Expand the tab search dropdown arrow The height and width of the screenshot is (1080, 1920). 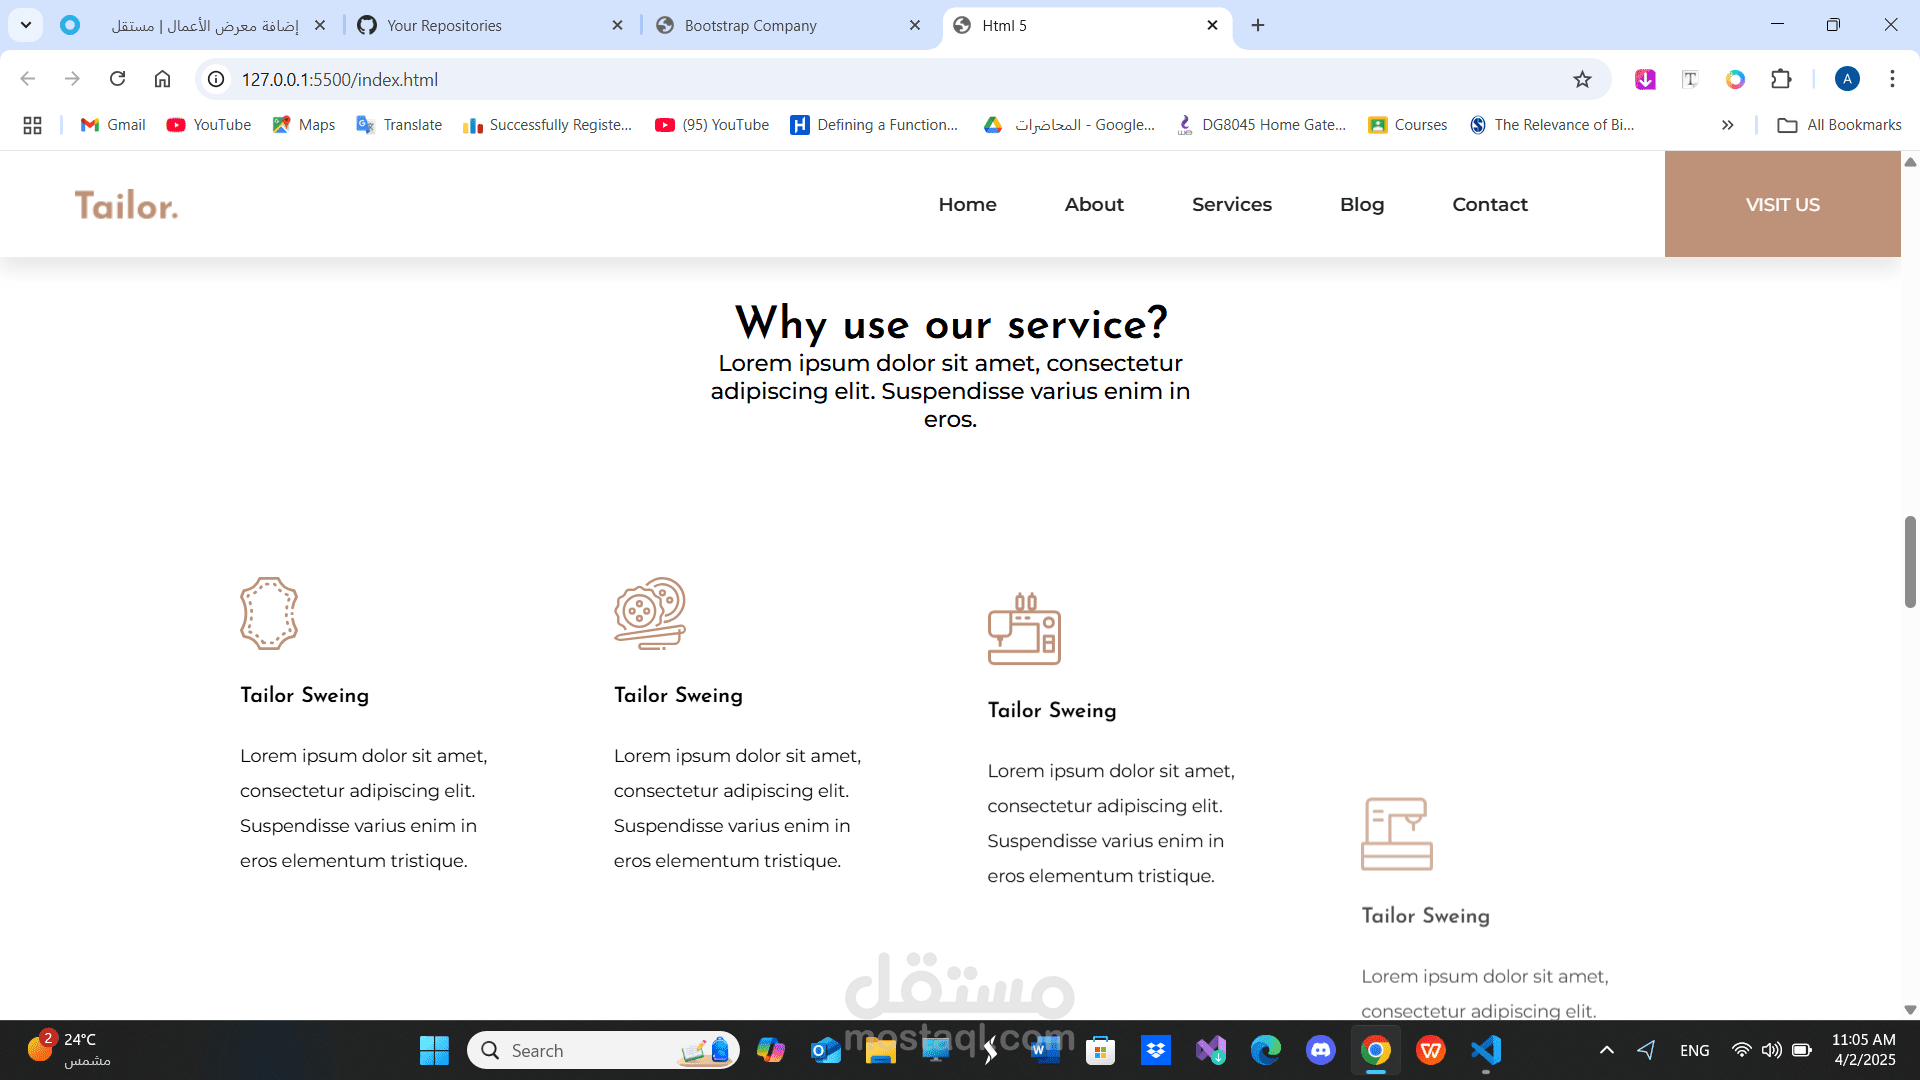(26, 25)
